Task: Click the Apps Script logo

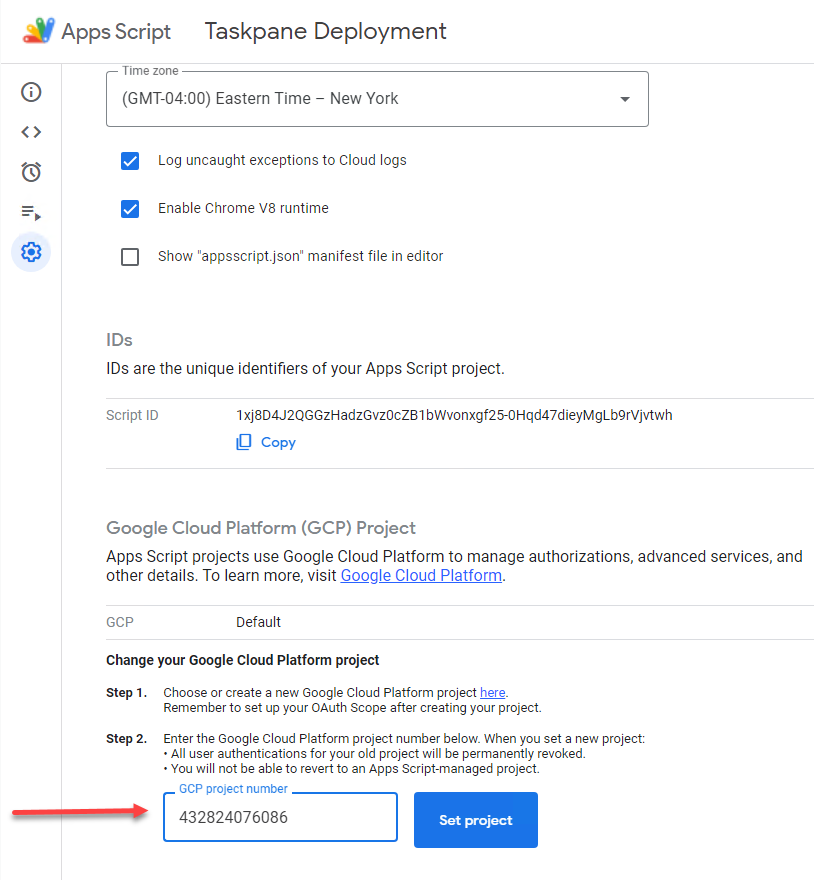Action: [38, 31]
